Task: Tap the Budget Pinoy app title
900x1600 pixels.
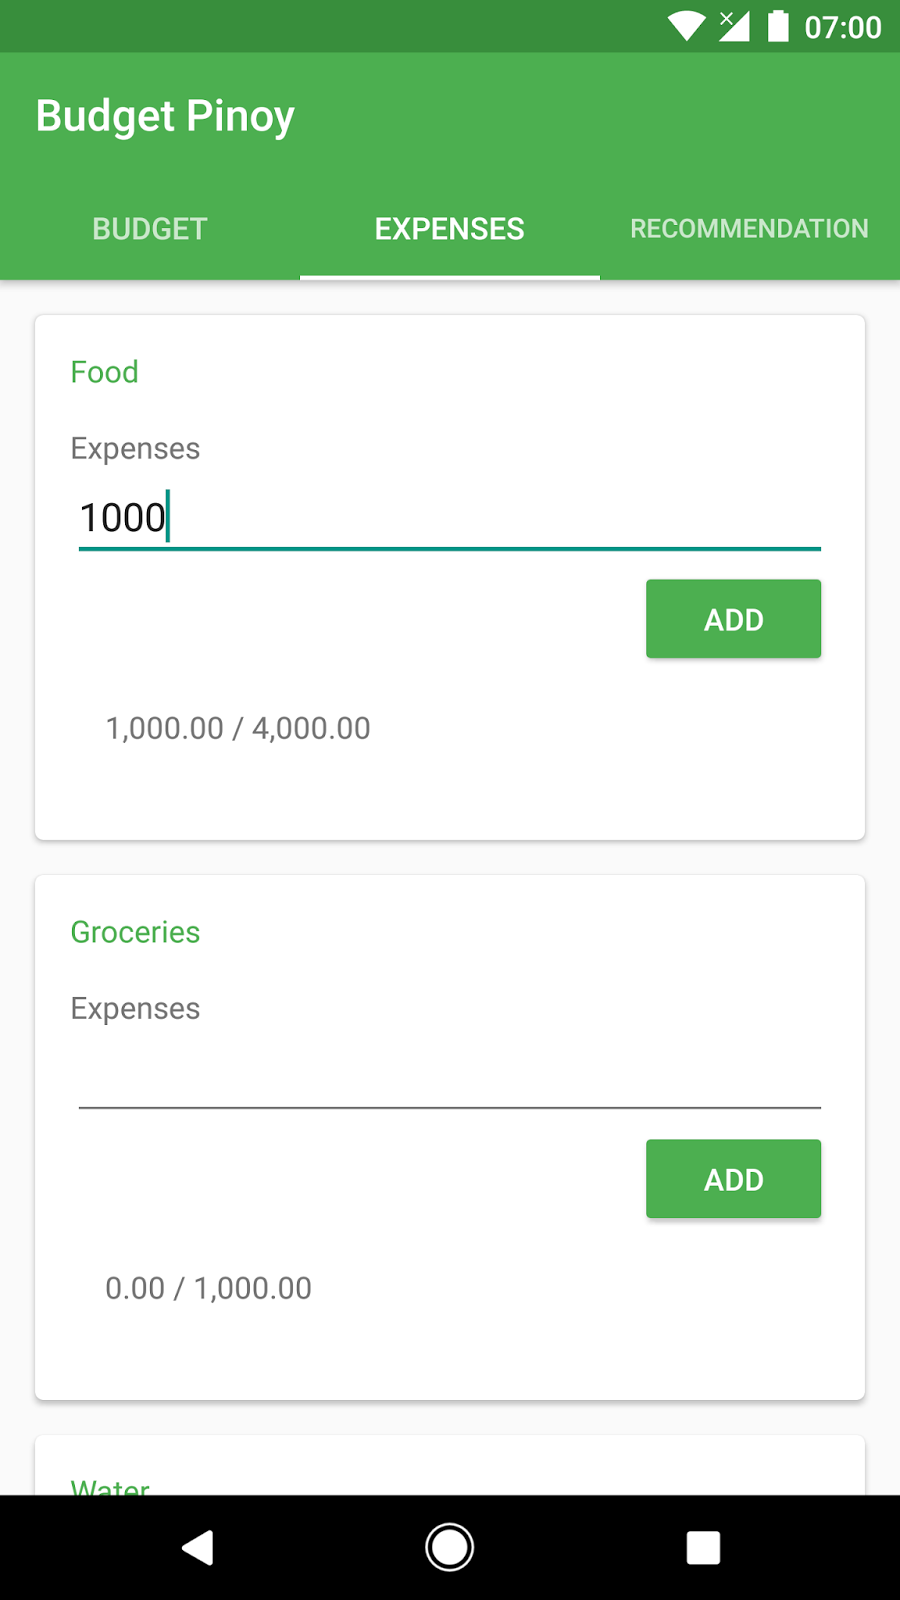Action: [165, 116]
